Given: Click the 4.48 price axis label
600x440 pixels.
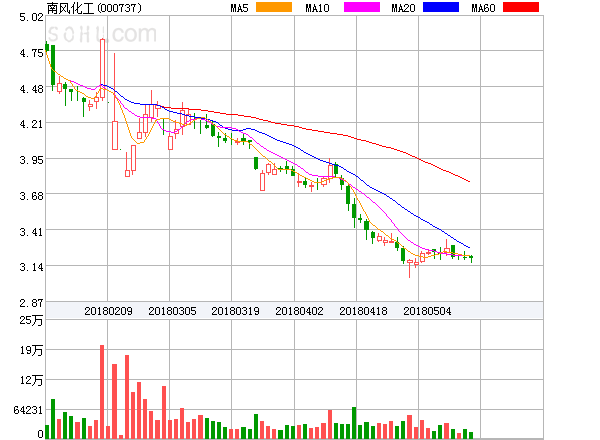Looking at the screenshot, I should pyautogui.click(x=31, y=89).
